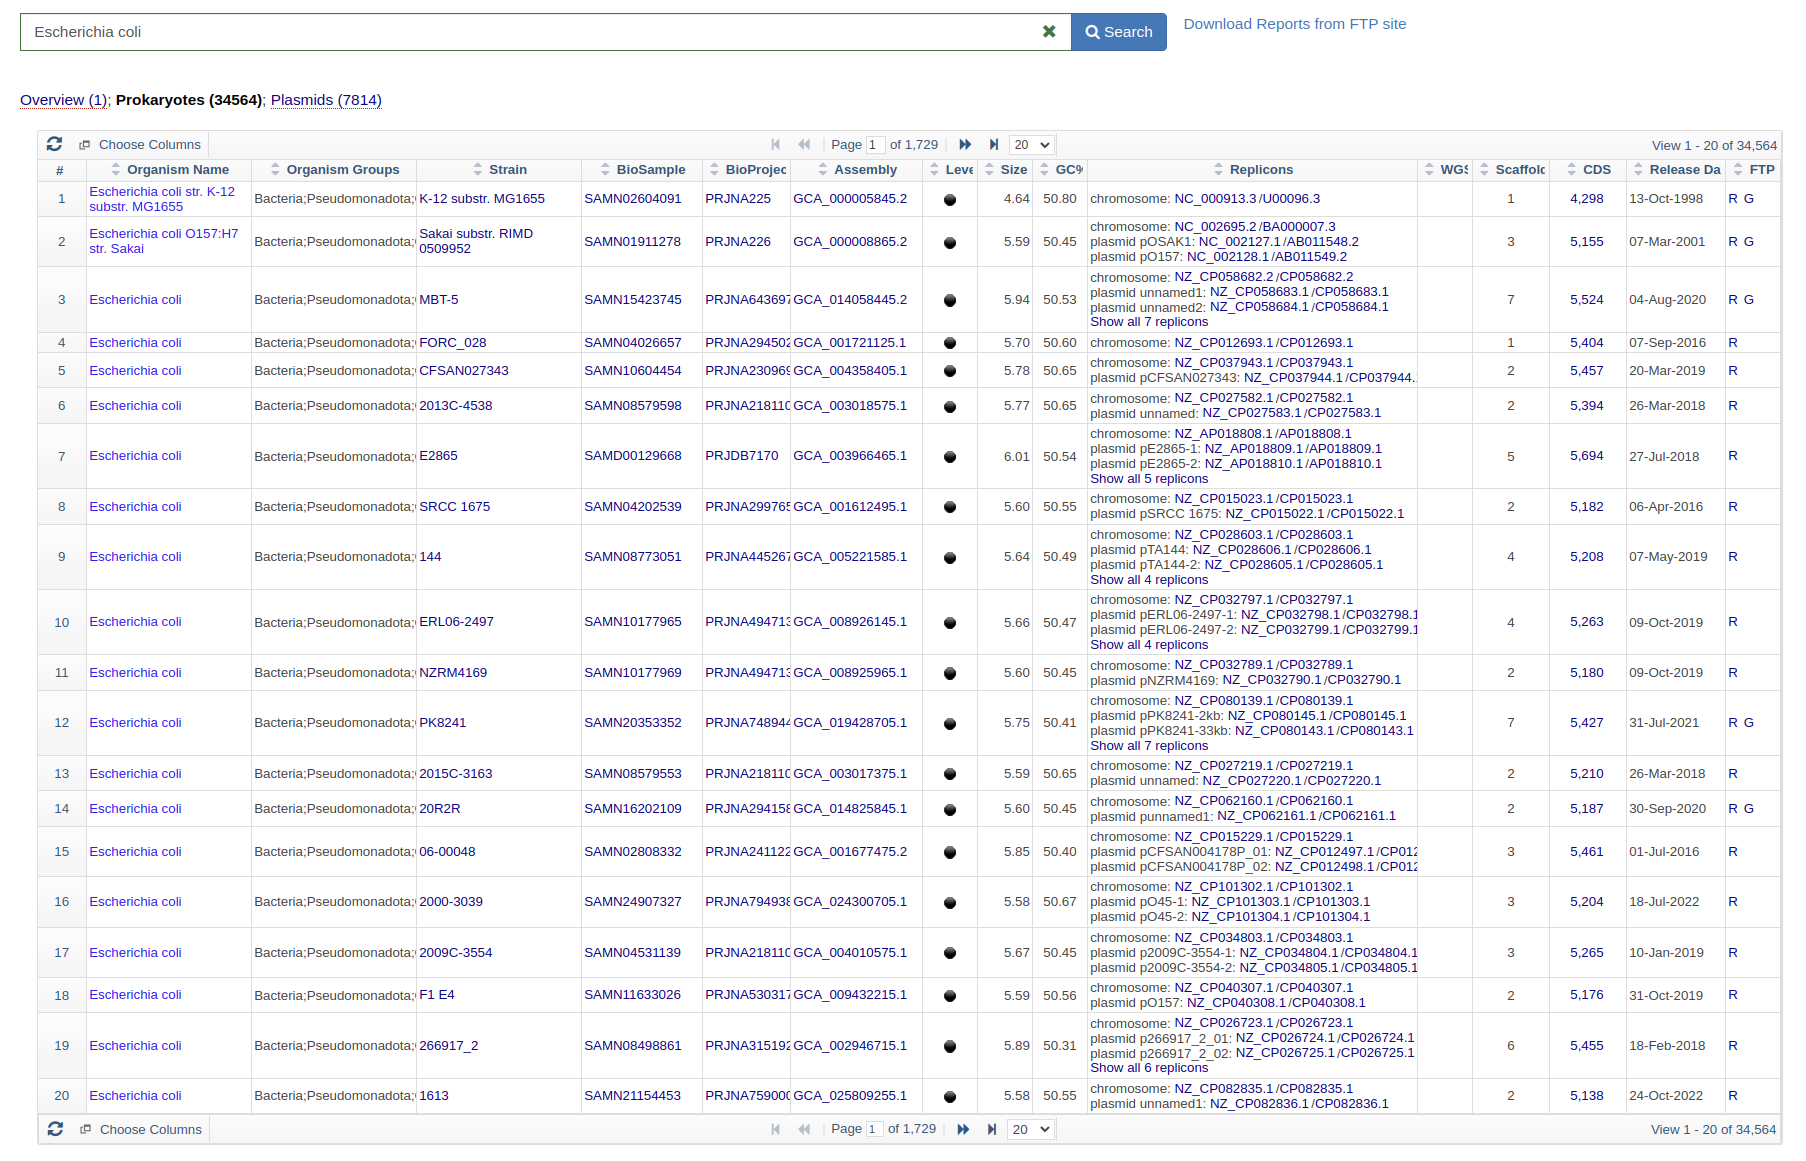
Task: Open Choose Columns in top toolbar
Action: [x=141, y=145]
